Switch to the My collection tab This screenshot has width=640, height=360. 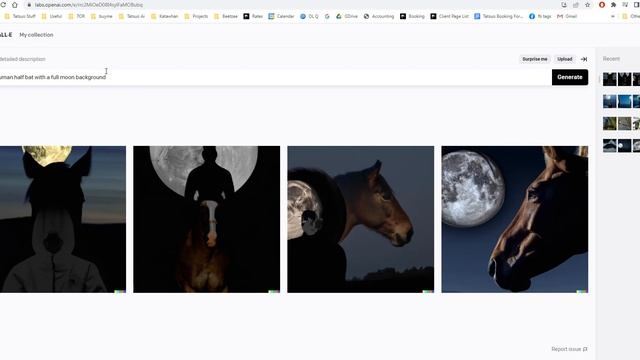[36, 35]
